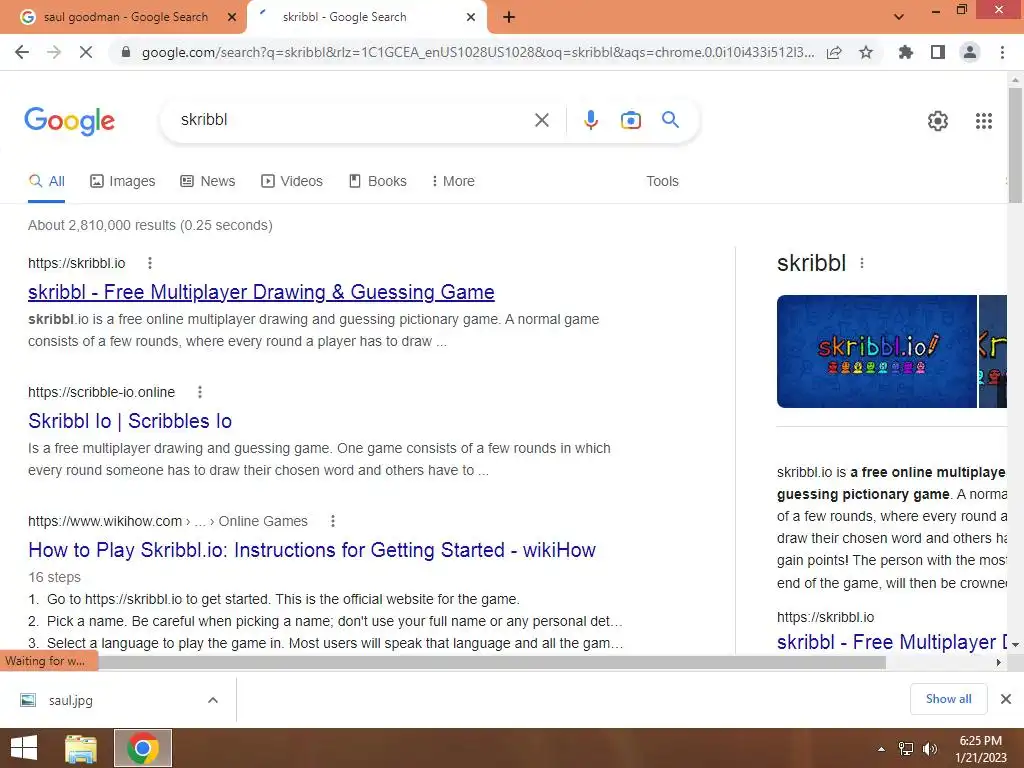Open options for skribbl.io result
This screenshot has height=768, width=1024.
pyautogui.click(x=150, y=263)
